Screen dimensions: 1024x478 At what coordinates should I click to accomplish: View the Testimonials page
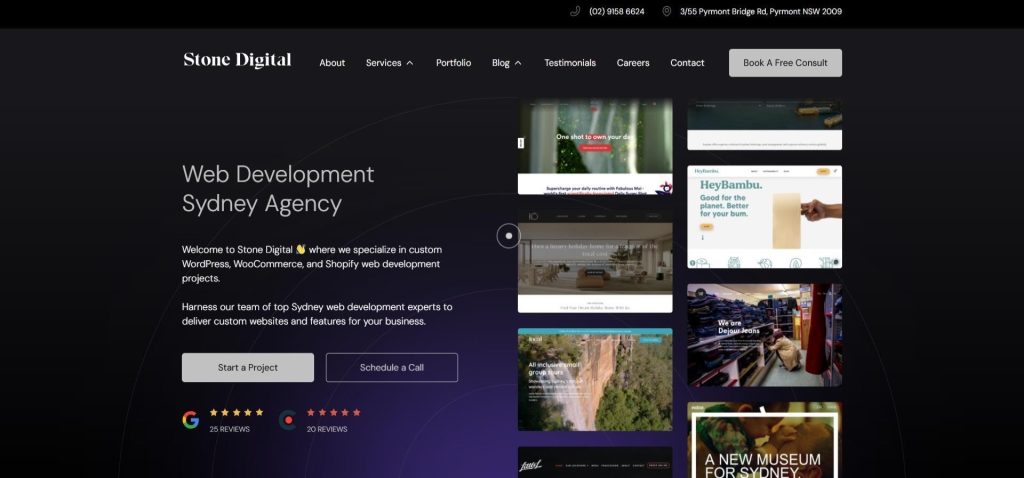click(x=570, y=63)
